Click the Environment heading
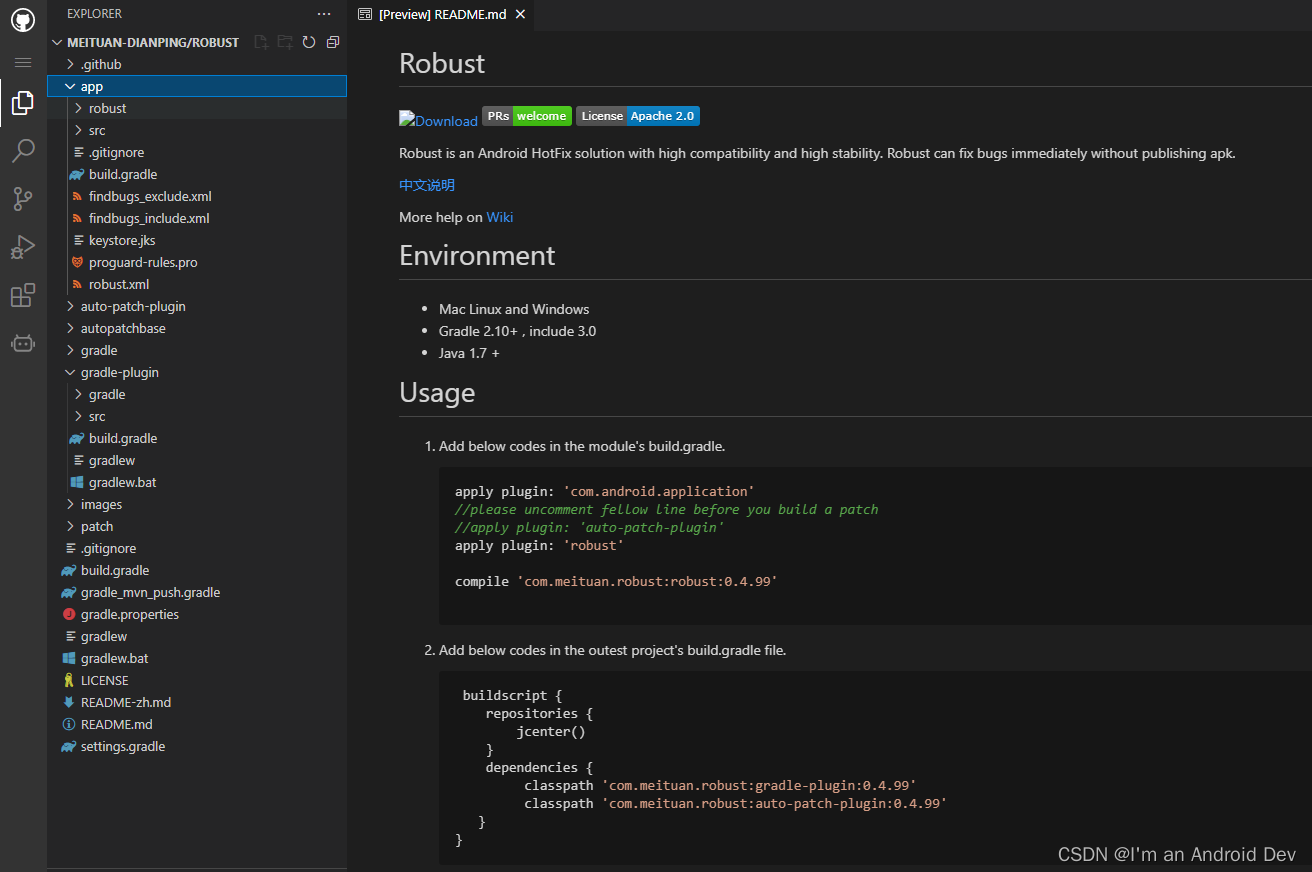 [x=477, y=256]
